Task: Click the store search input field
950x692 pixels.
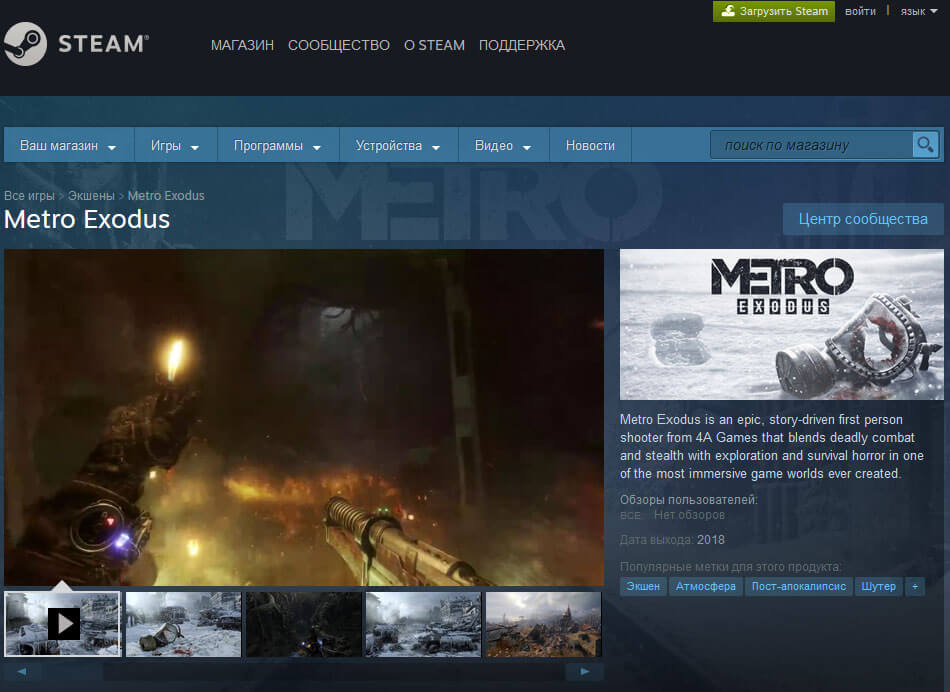Action: point(812,145)
